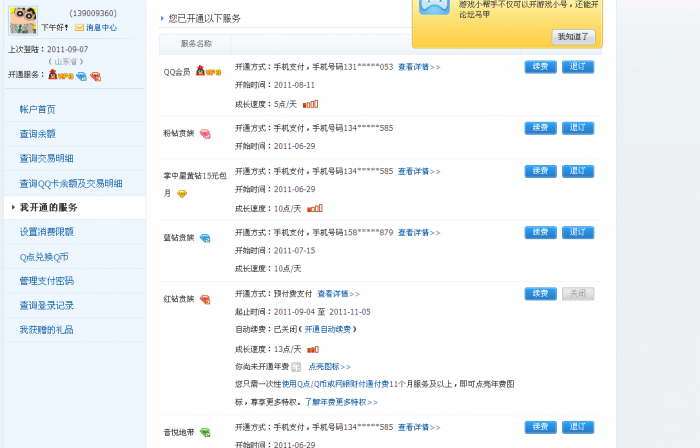Open 设置消费限额 page
The height and width of the screenshot is (448, 700).
coord(46,232)
